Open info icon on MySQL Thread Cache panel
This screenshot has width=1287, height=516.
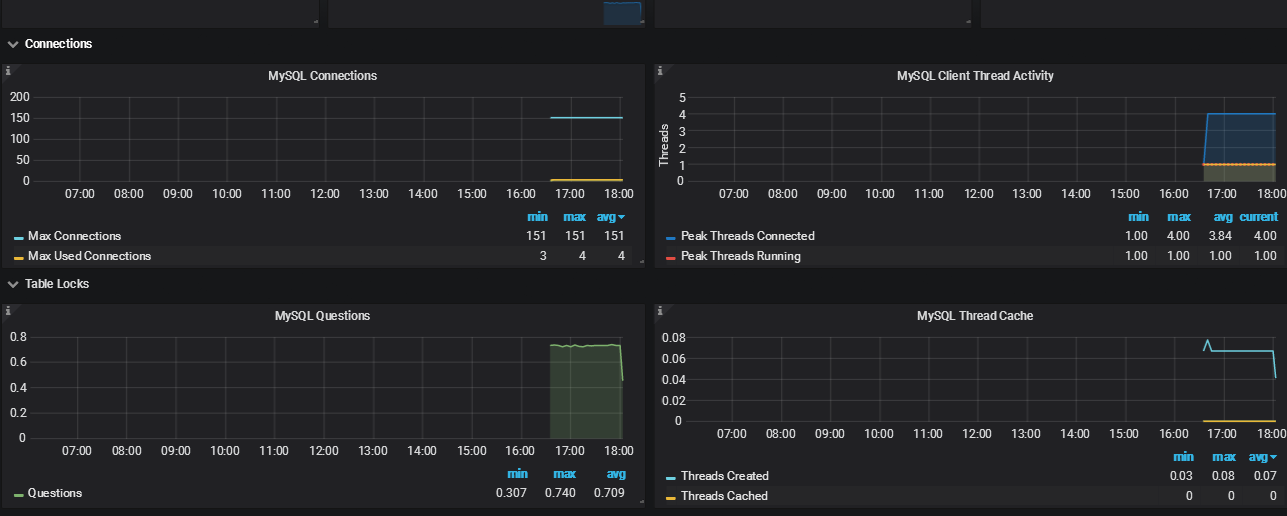pos(660,311)
